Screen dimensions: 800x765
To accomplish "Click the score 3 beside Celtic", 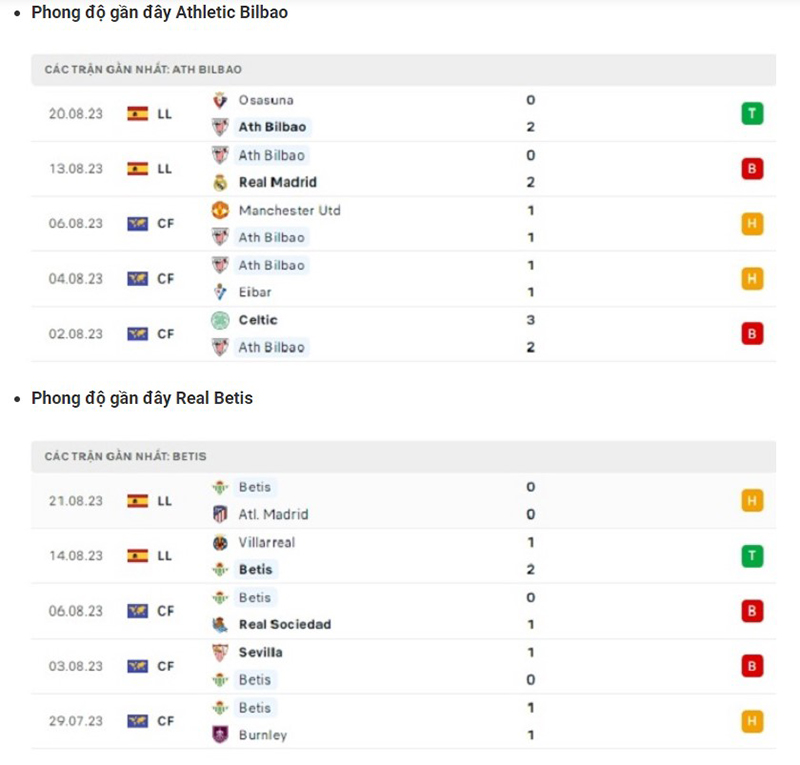I will (x=529, y=320).
